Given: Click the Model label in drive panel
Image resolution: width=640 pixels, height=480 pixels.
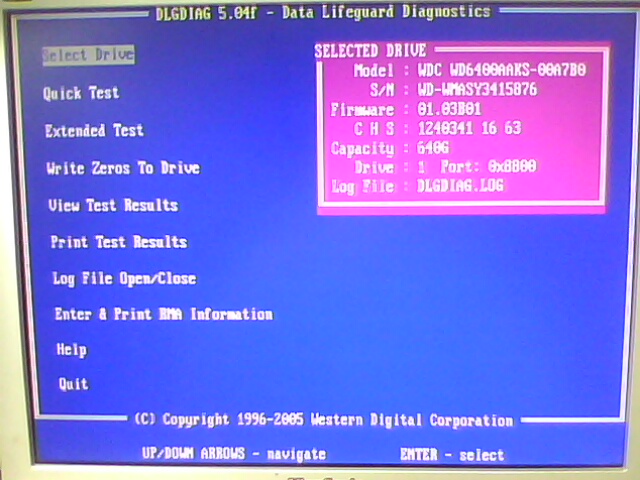Looking at the screenshot, I should tap(373, 70).
